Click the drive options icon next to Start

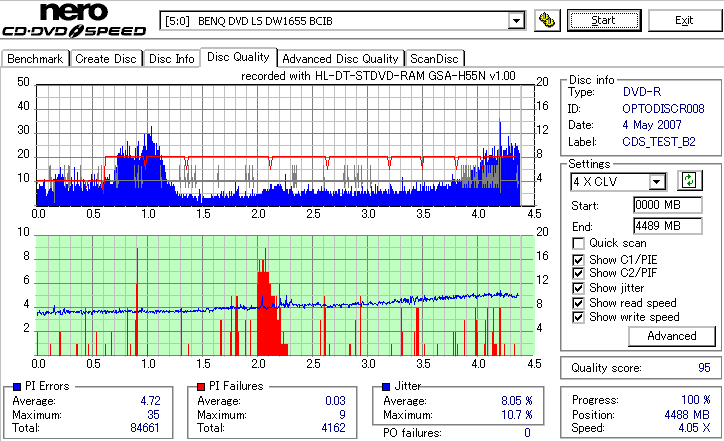tap(547, 21)
